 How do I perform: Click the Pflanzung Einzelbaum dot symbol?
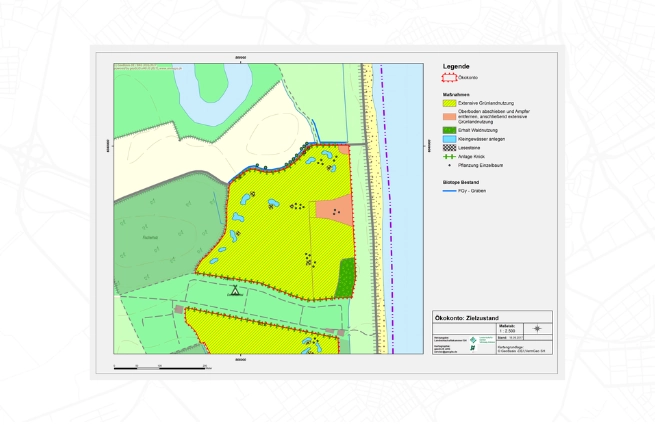447,164
